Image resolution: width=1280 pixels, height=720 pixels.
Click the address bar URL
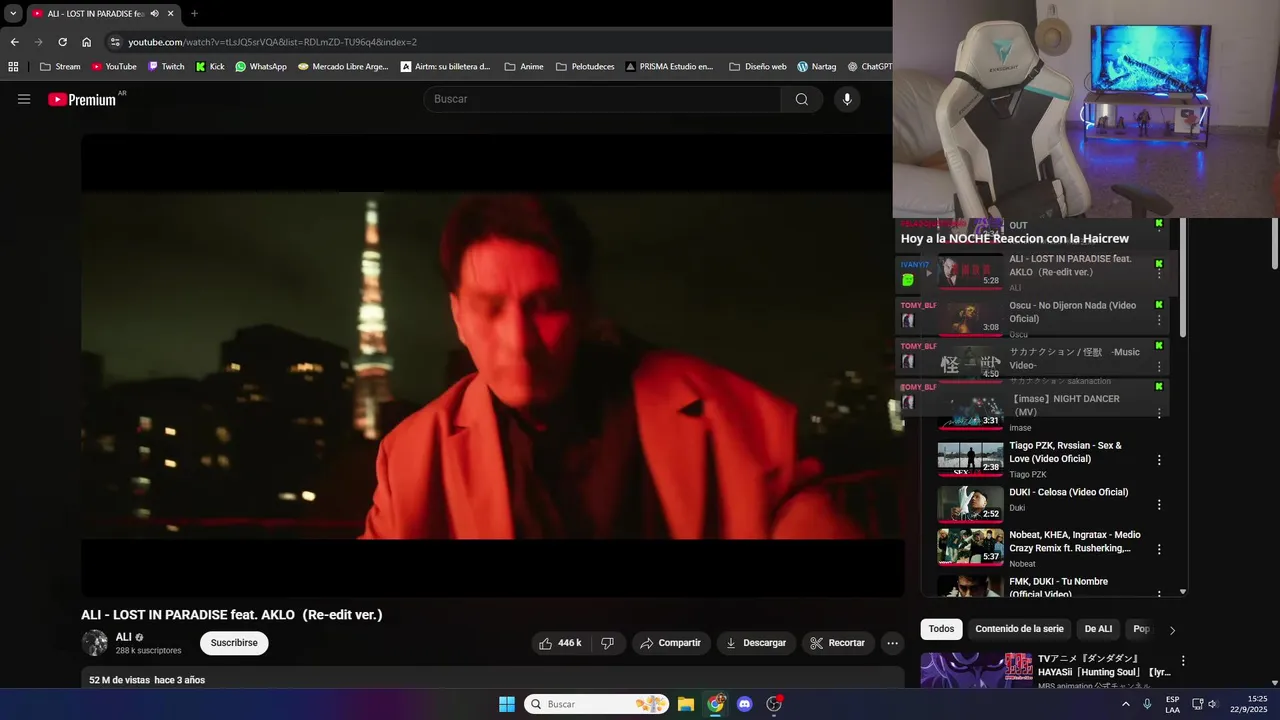pyautogui.click(x=272, y=42)
